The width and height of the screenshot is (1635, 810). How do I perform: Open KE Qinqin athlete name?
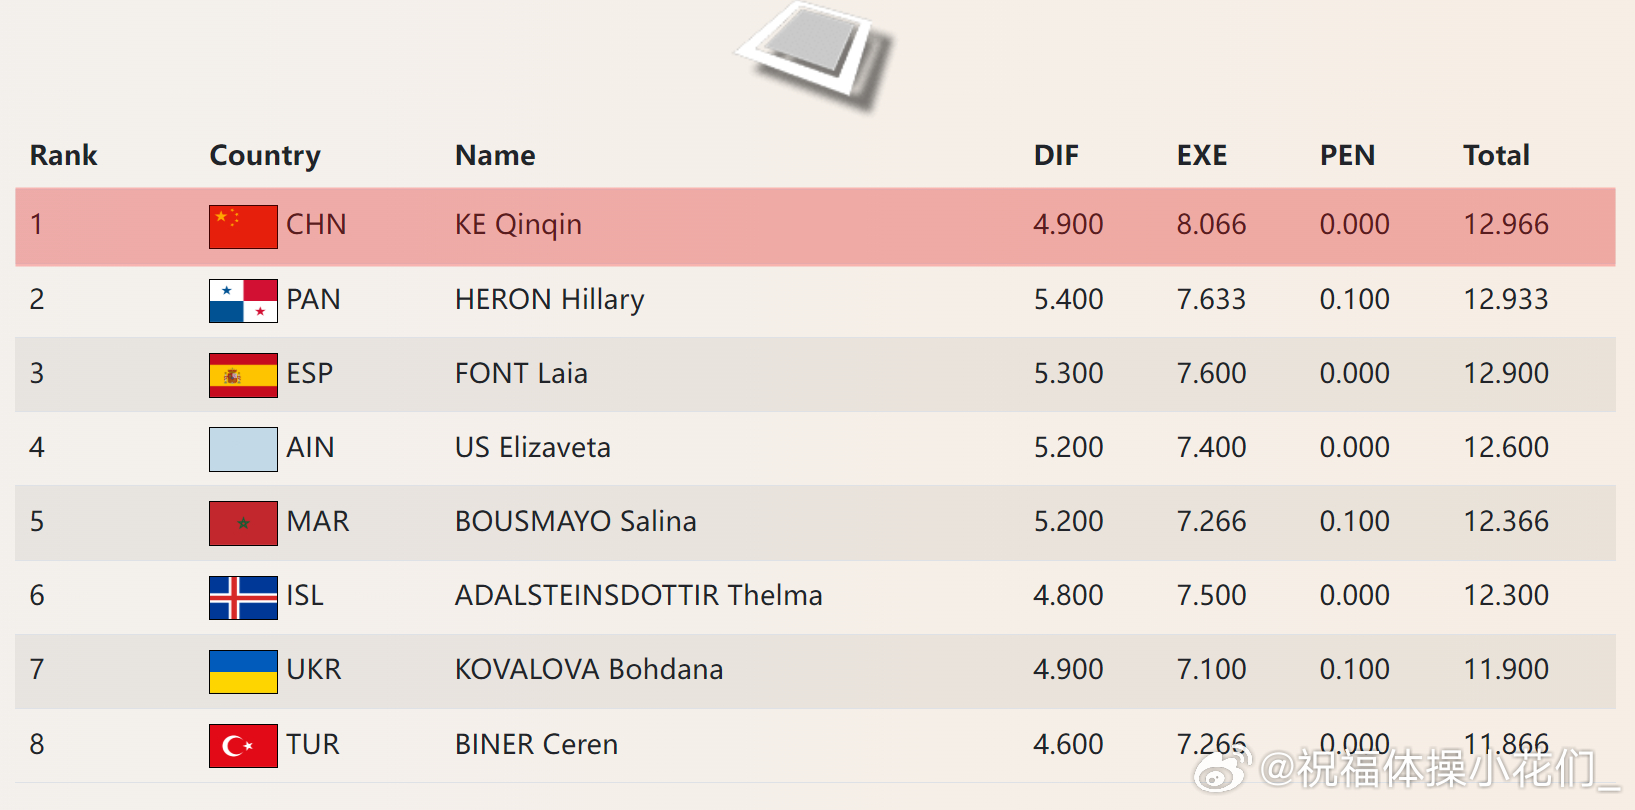tap(518, 225)
